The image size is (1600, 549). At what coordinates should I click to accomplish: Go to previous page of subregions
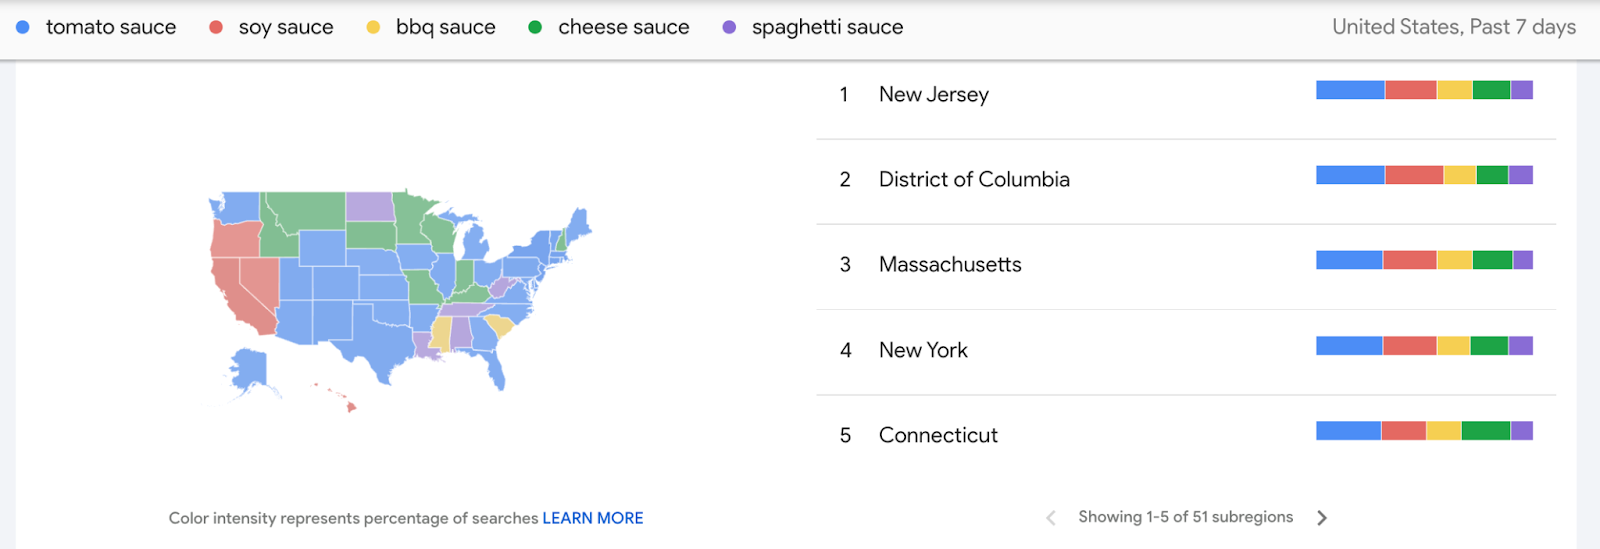(1050, 517)
